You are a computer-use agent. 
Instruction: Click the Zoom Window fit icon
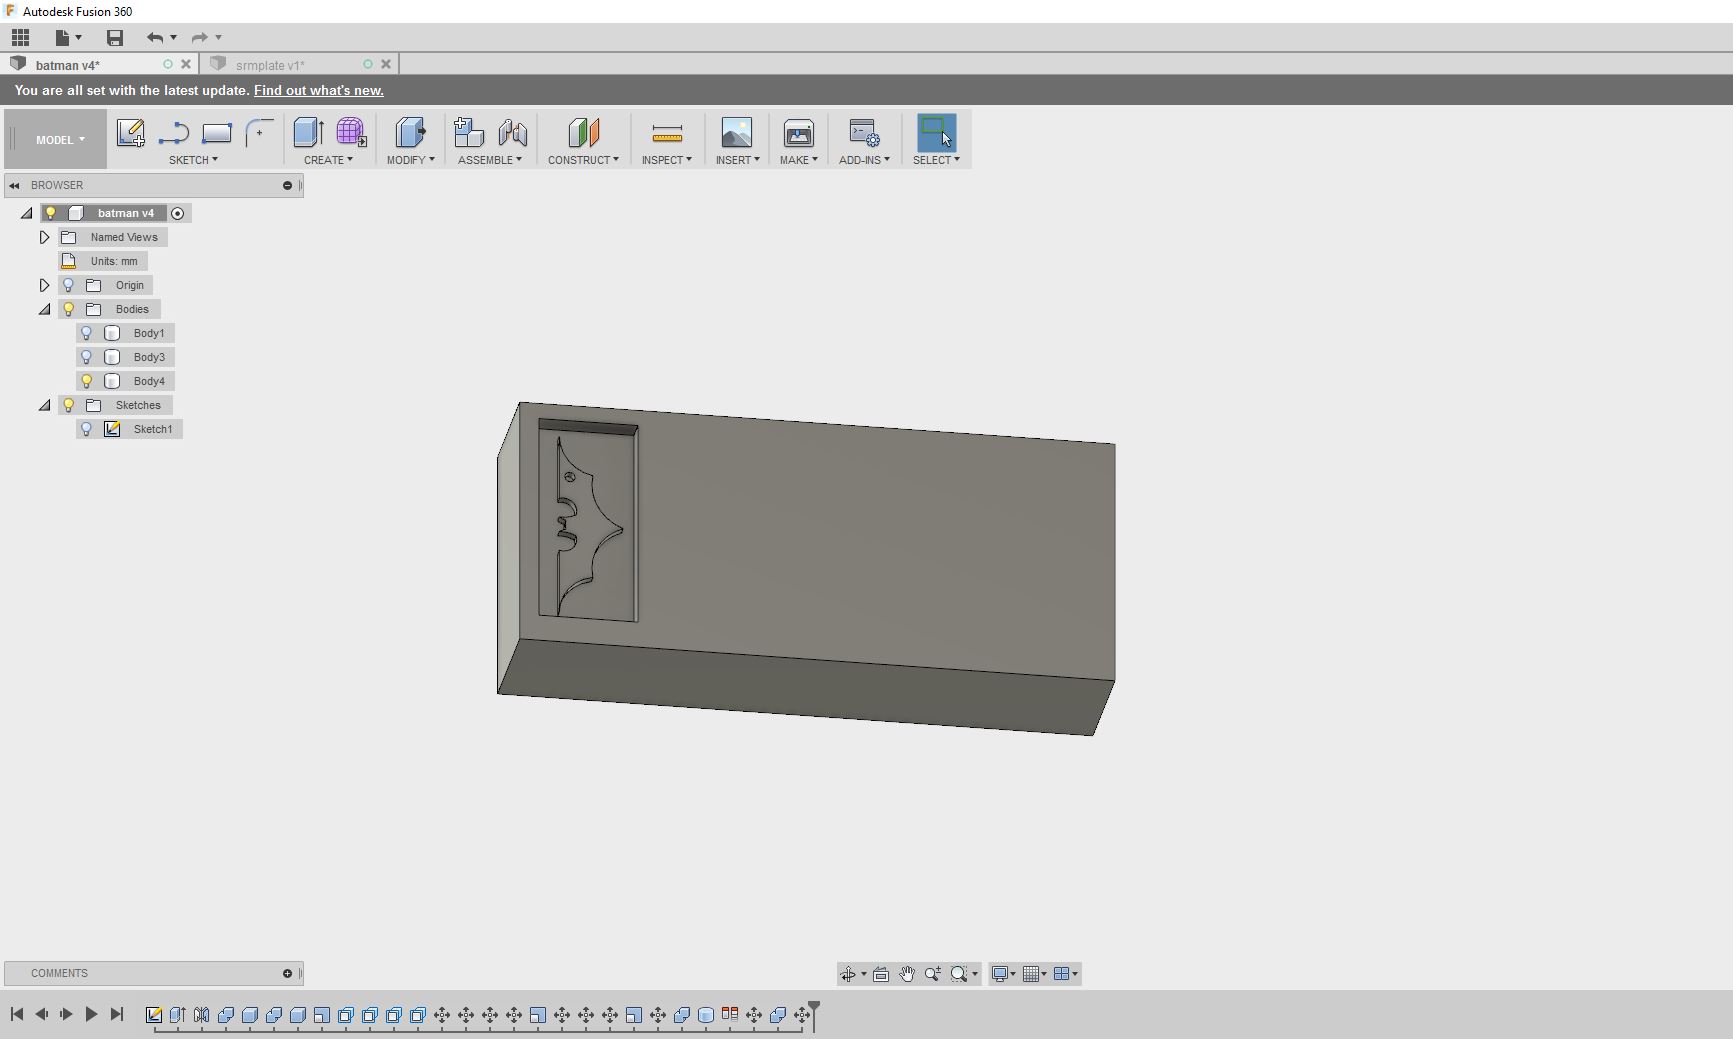tap(959, 974)
